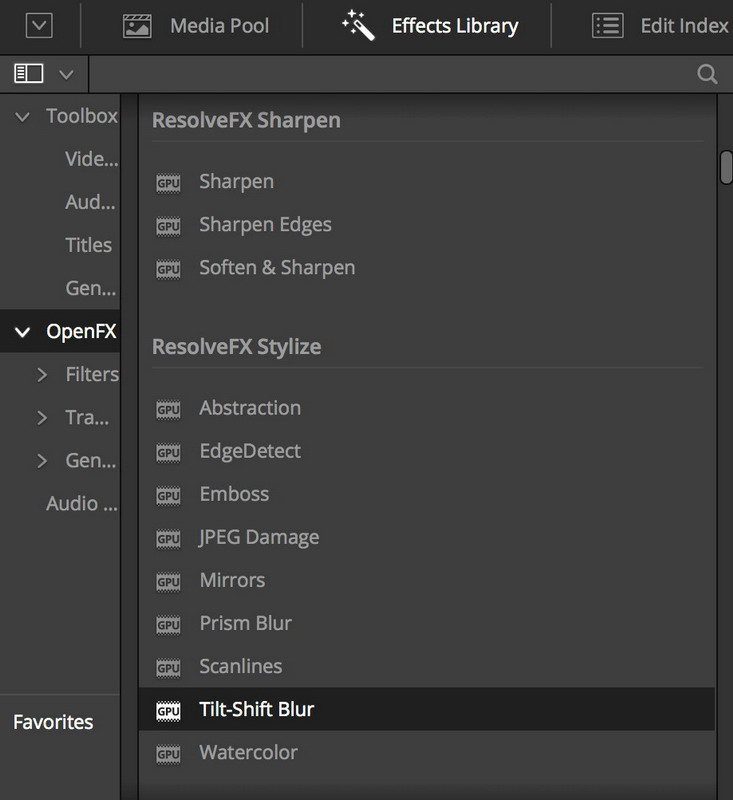Open the Media Pool tab

coord(196,26)
